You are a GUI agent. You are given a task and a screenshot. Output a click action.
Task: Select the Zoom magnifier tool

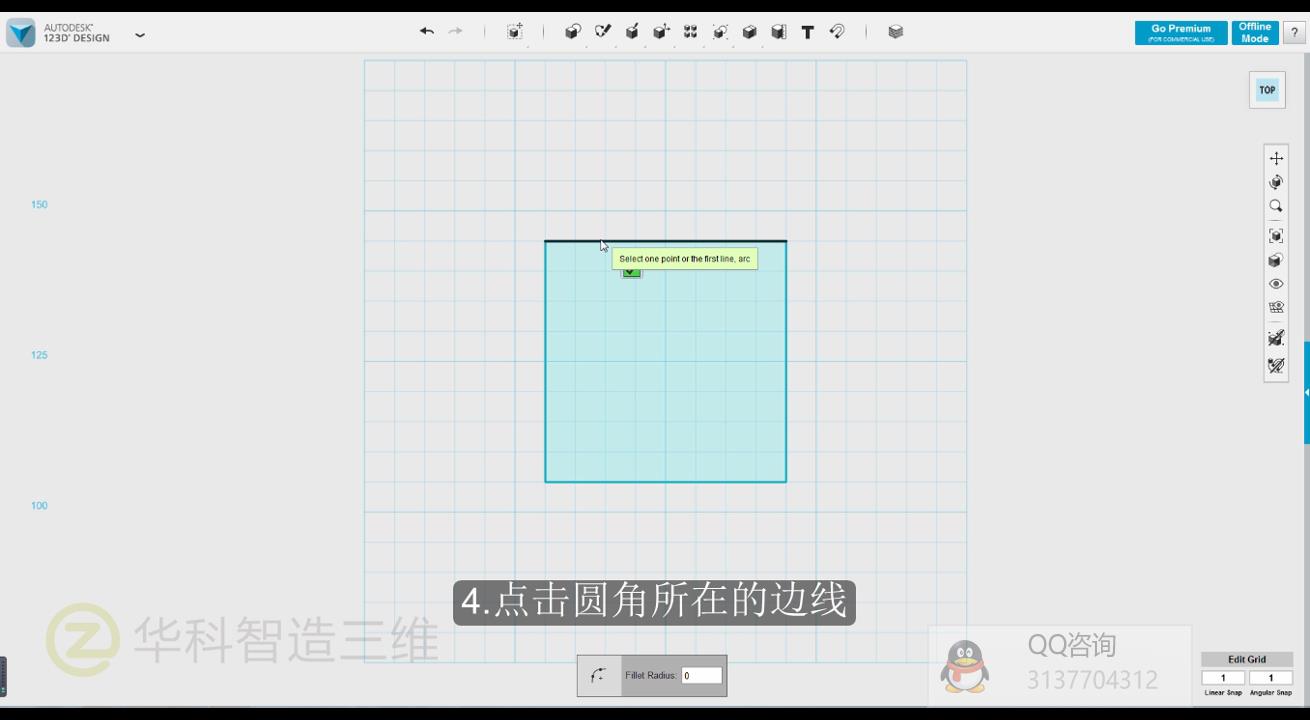(1276, 206)
